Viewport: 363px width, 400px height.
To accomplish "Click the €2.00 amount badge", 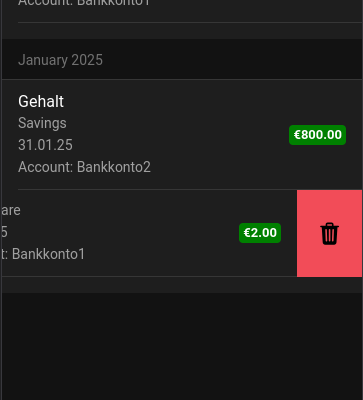I will coord(260,233).
